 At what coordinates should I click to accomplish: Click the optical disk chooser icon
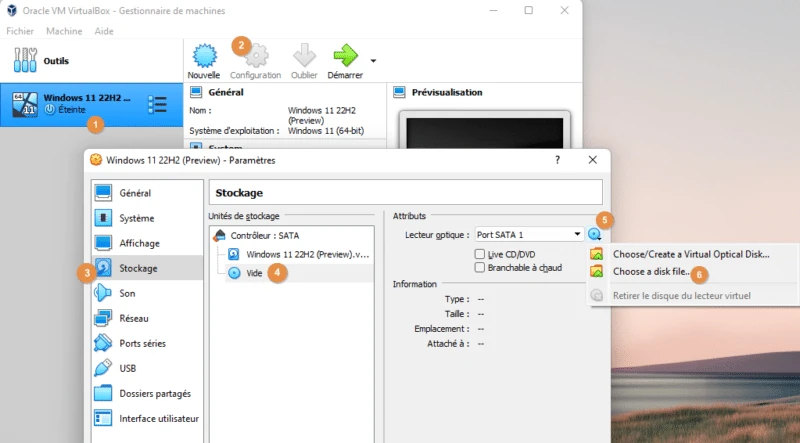click(x=594, y=234)
